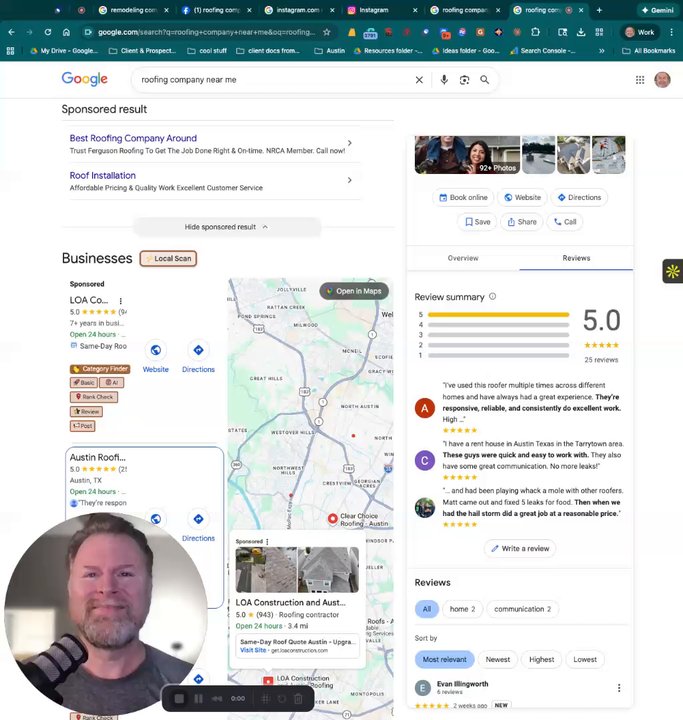Filter reviews by All chip
This screenshot has height=720, width=683.
click(427, 609)
